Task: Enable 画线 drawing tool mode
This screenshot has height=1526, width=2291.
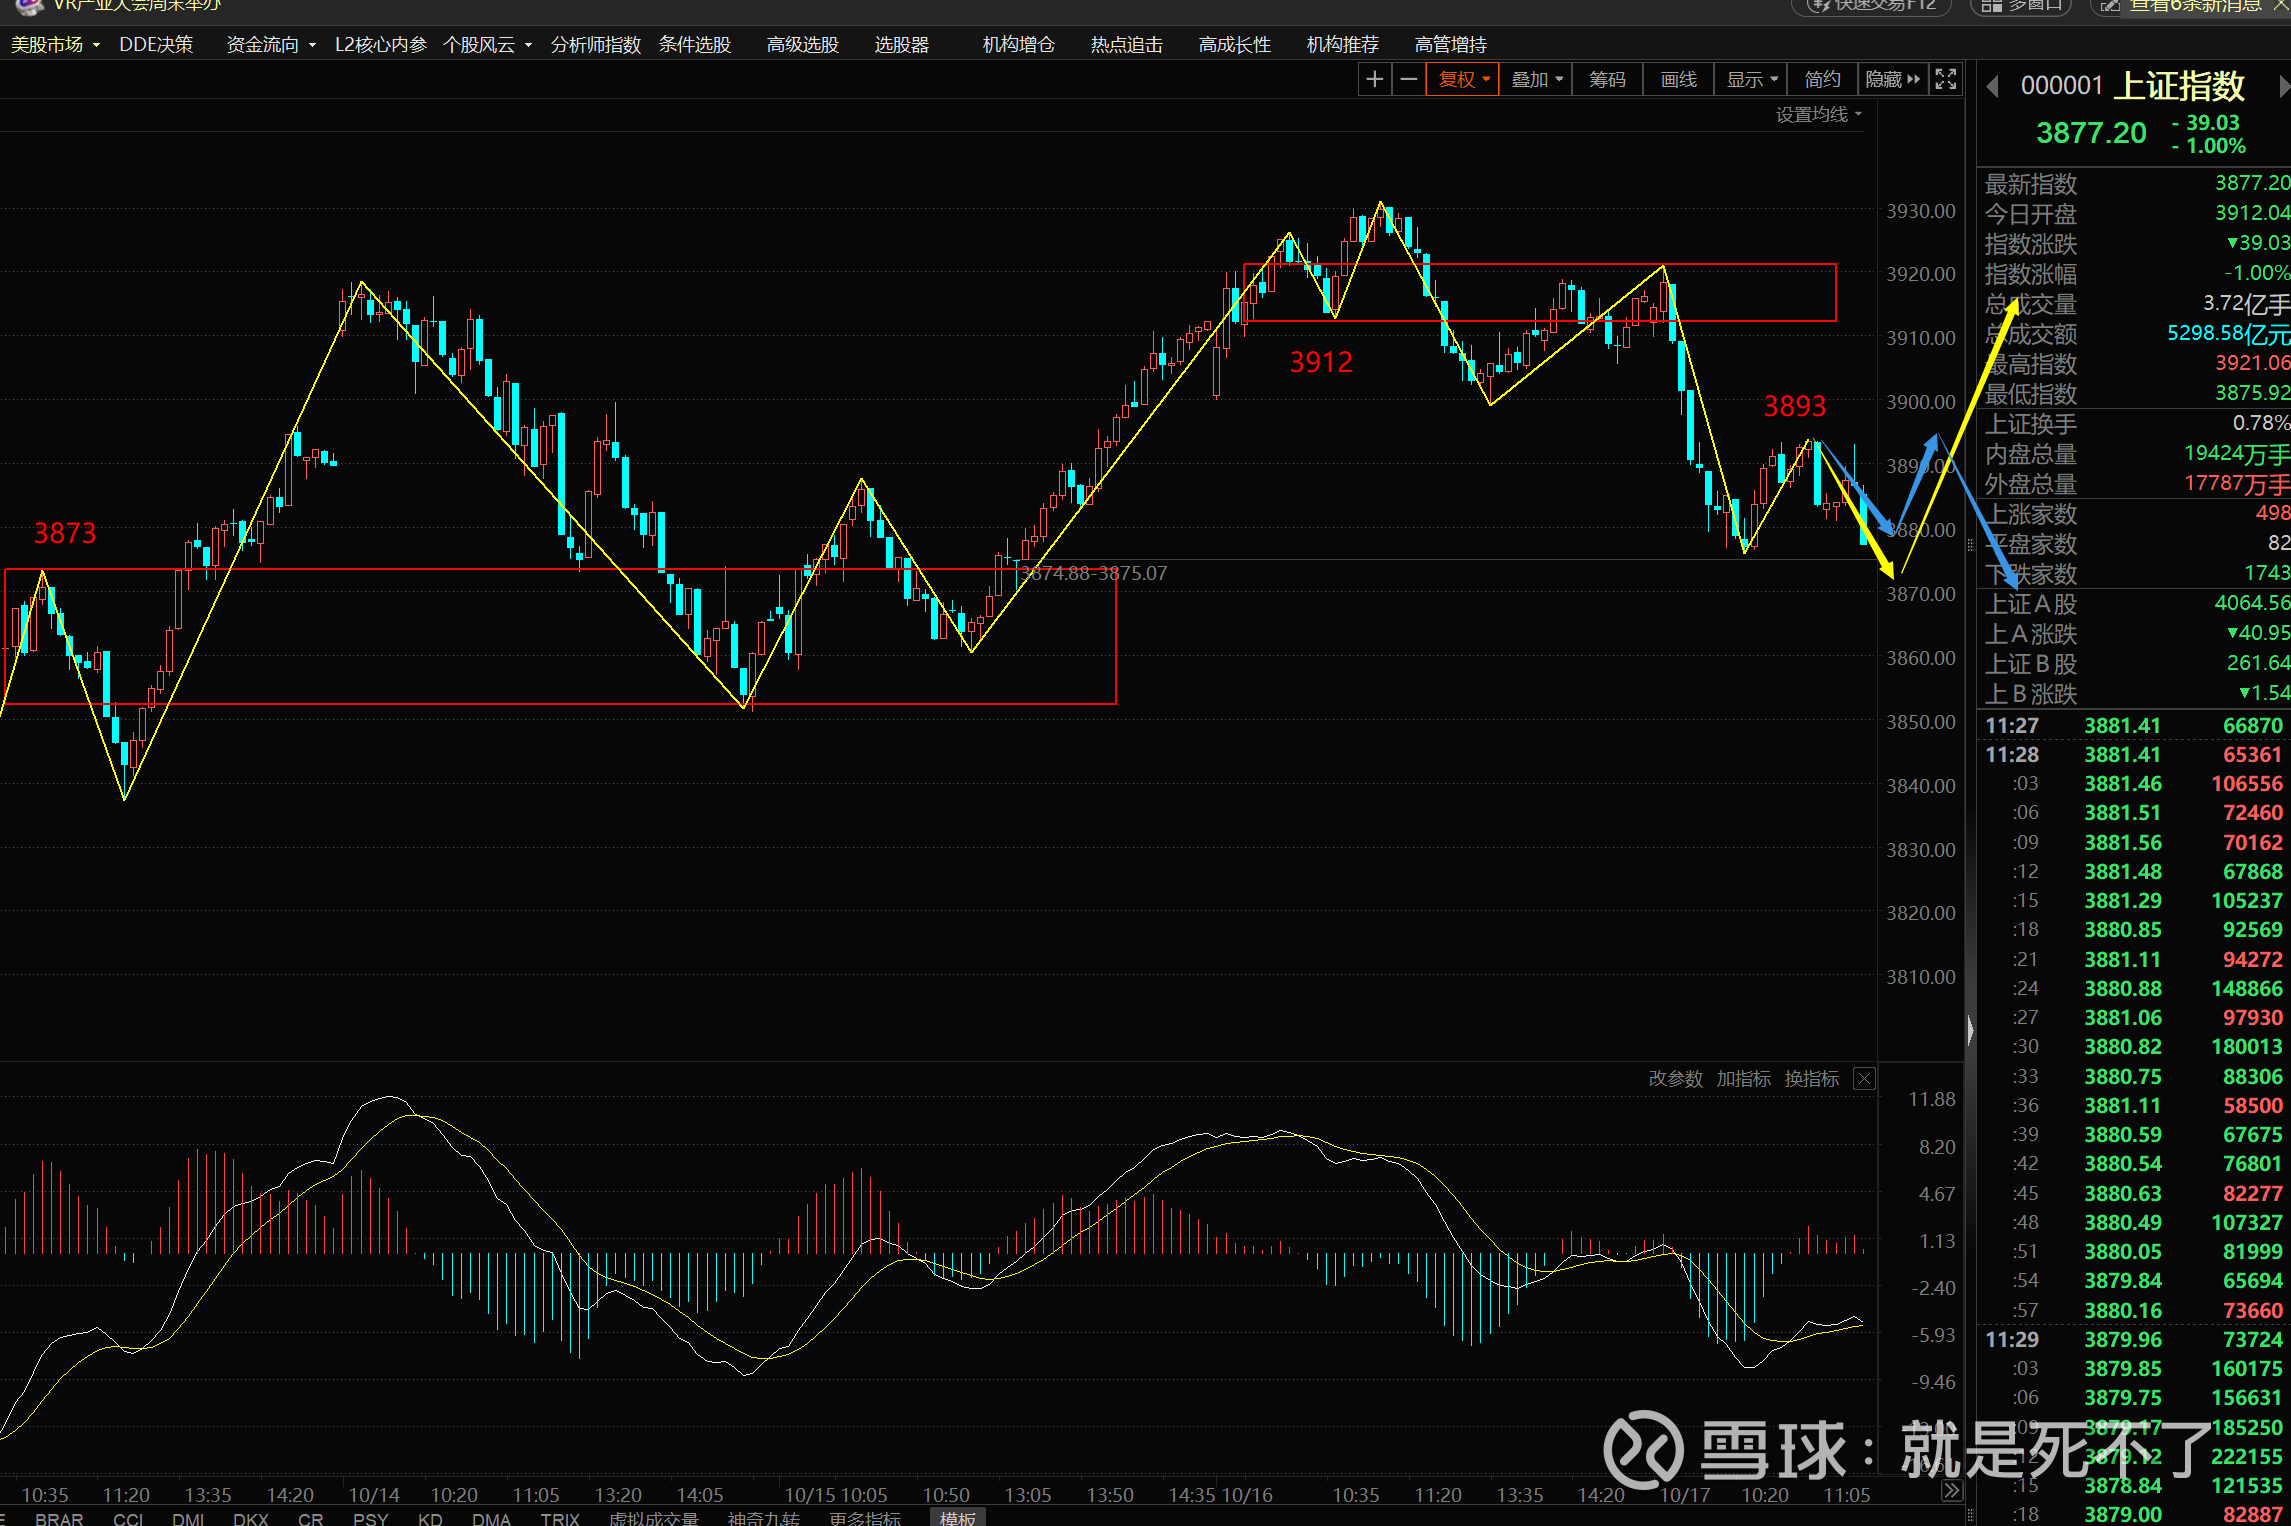Action: (x=1678, y=79)
